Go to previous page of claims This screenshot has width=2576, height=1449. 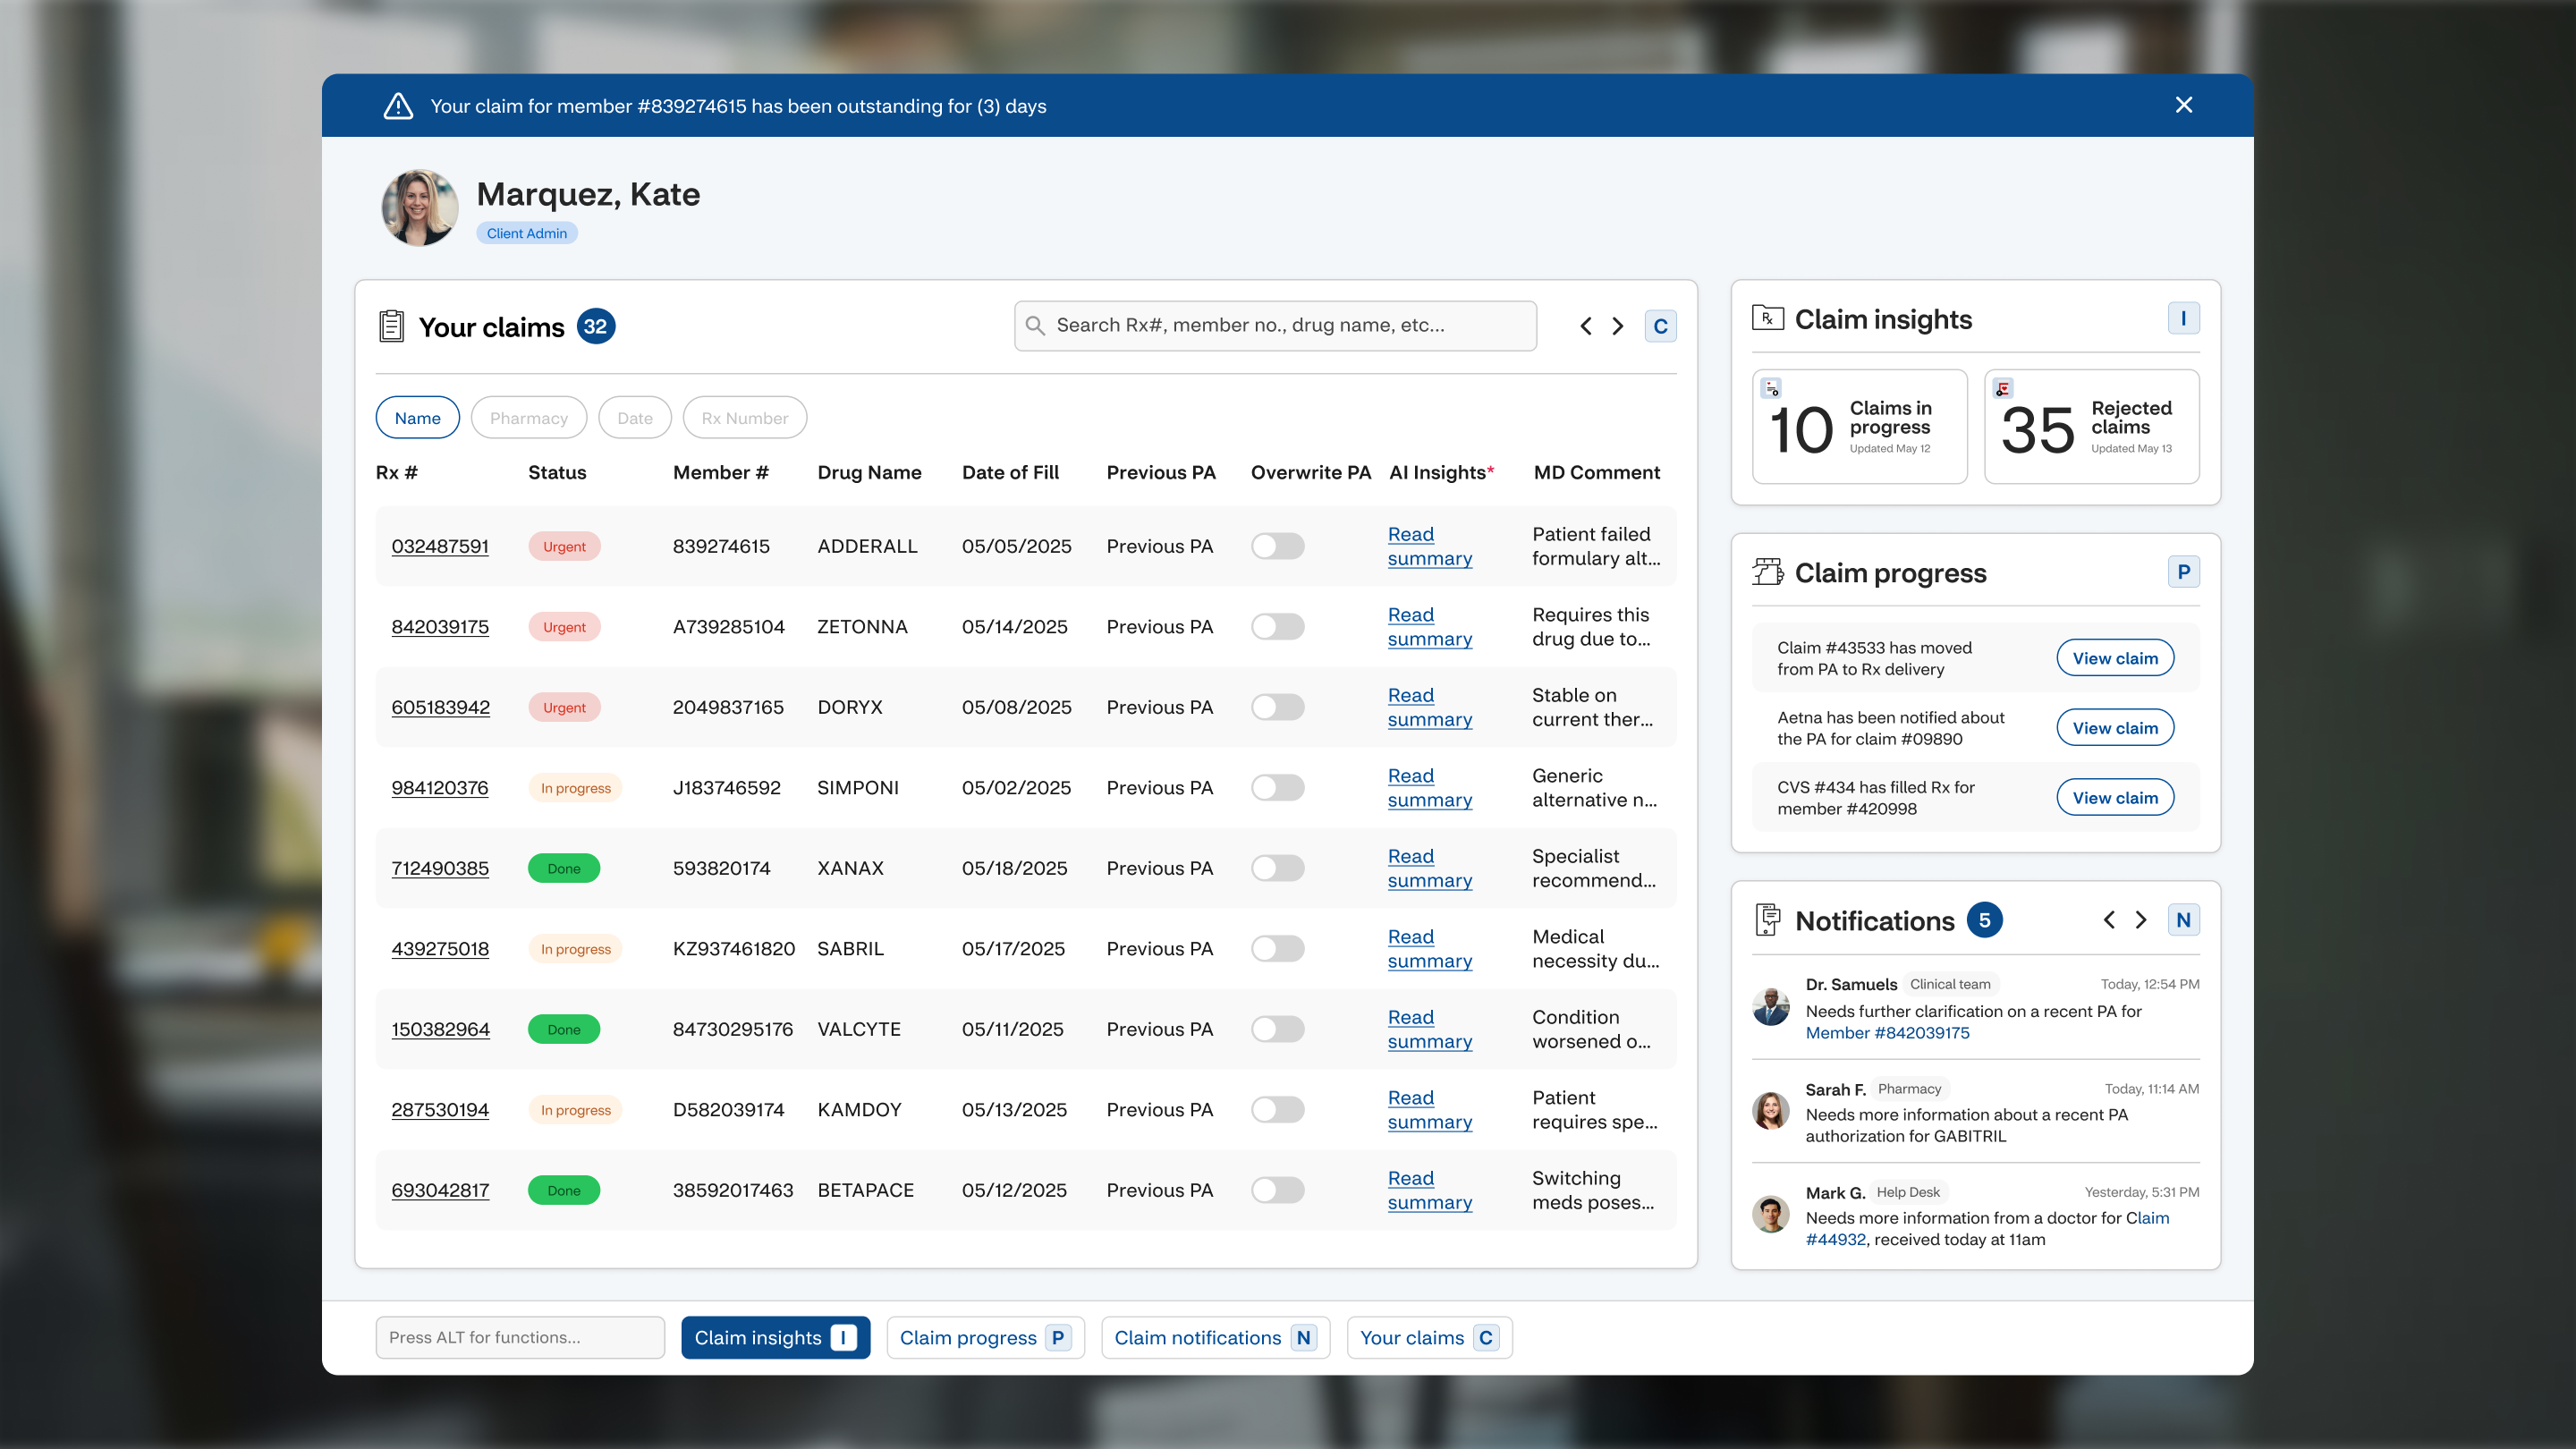(1585, 326)
